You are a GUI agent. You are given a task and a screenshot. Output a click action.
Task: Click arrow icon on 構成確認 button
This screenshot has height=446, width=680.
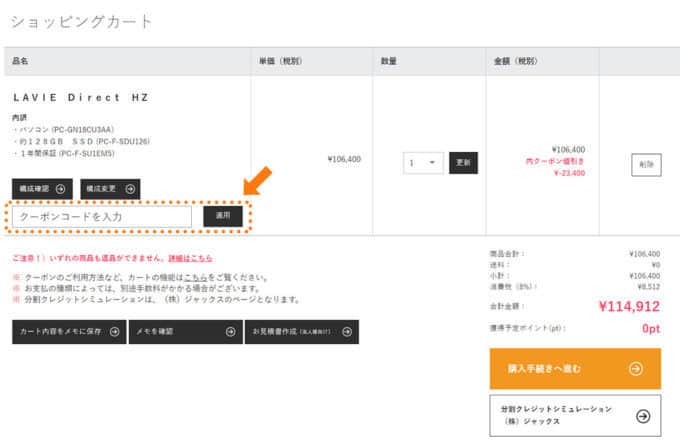[x=61, y=189]
